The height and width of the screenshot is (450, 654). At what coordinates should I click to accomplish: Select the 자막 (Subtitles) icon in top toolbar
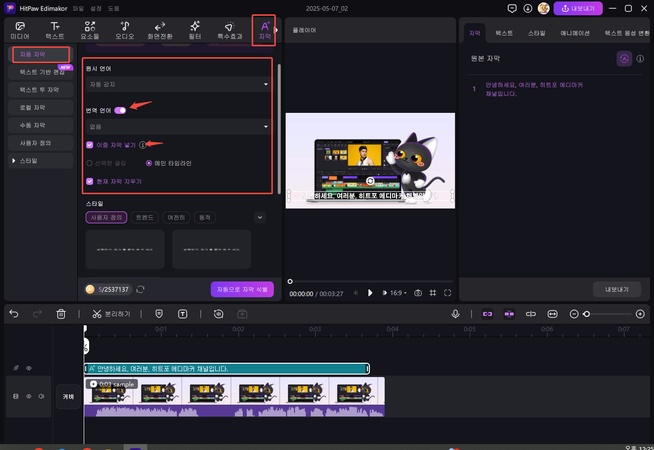264,30
